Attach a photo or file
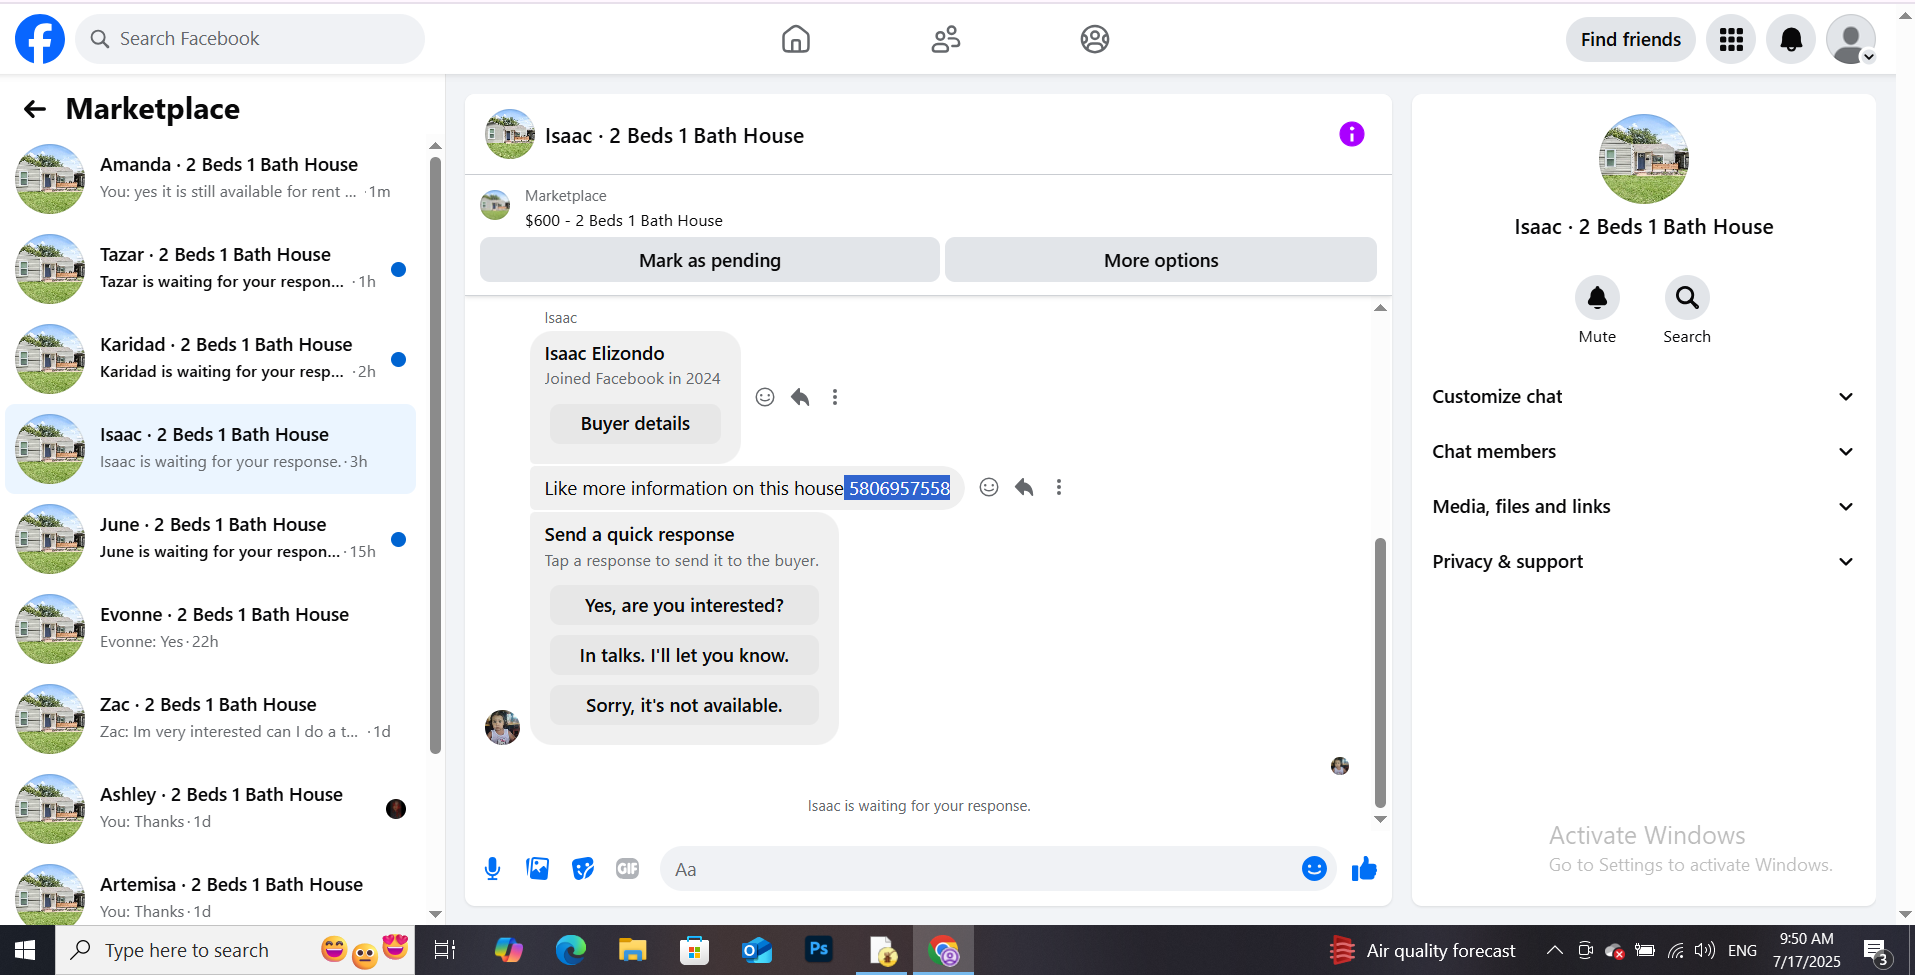 [538, 869]
